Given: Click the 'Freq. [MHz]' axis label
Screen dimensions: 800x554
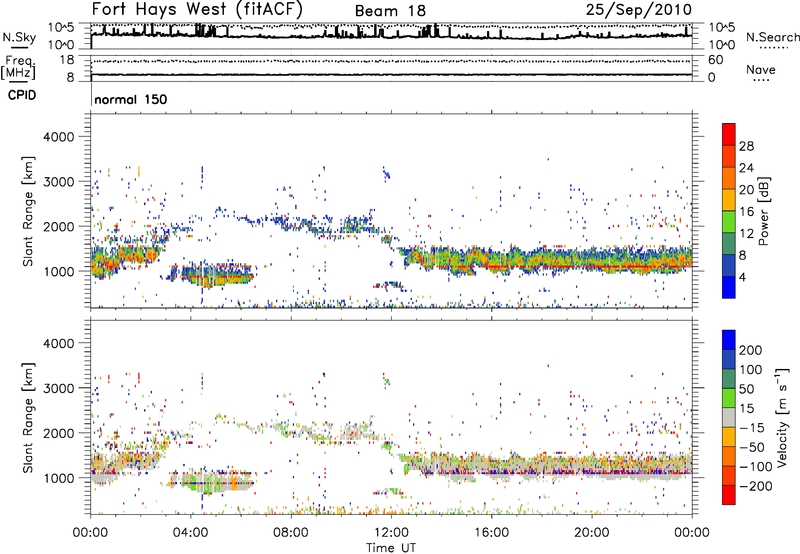Looking at the screenshot, I should tap(18, 68).
